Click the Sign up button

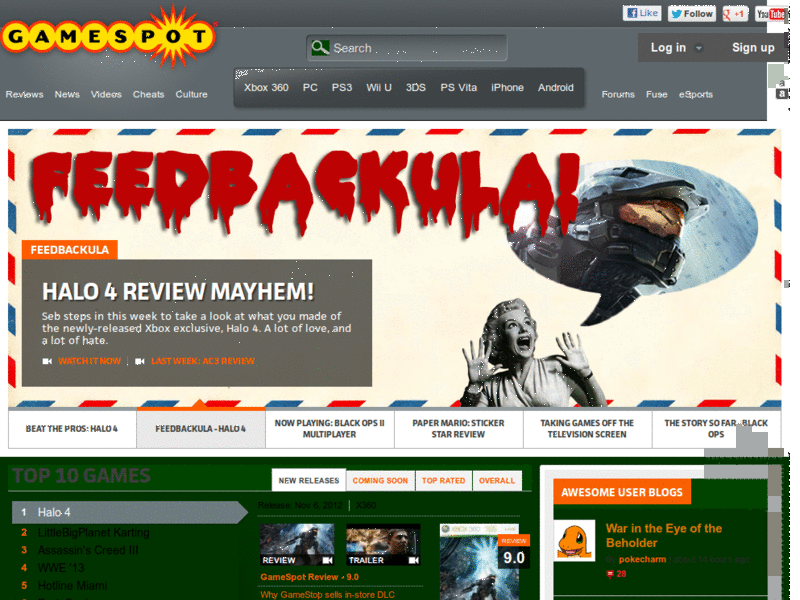753,47
